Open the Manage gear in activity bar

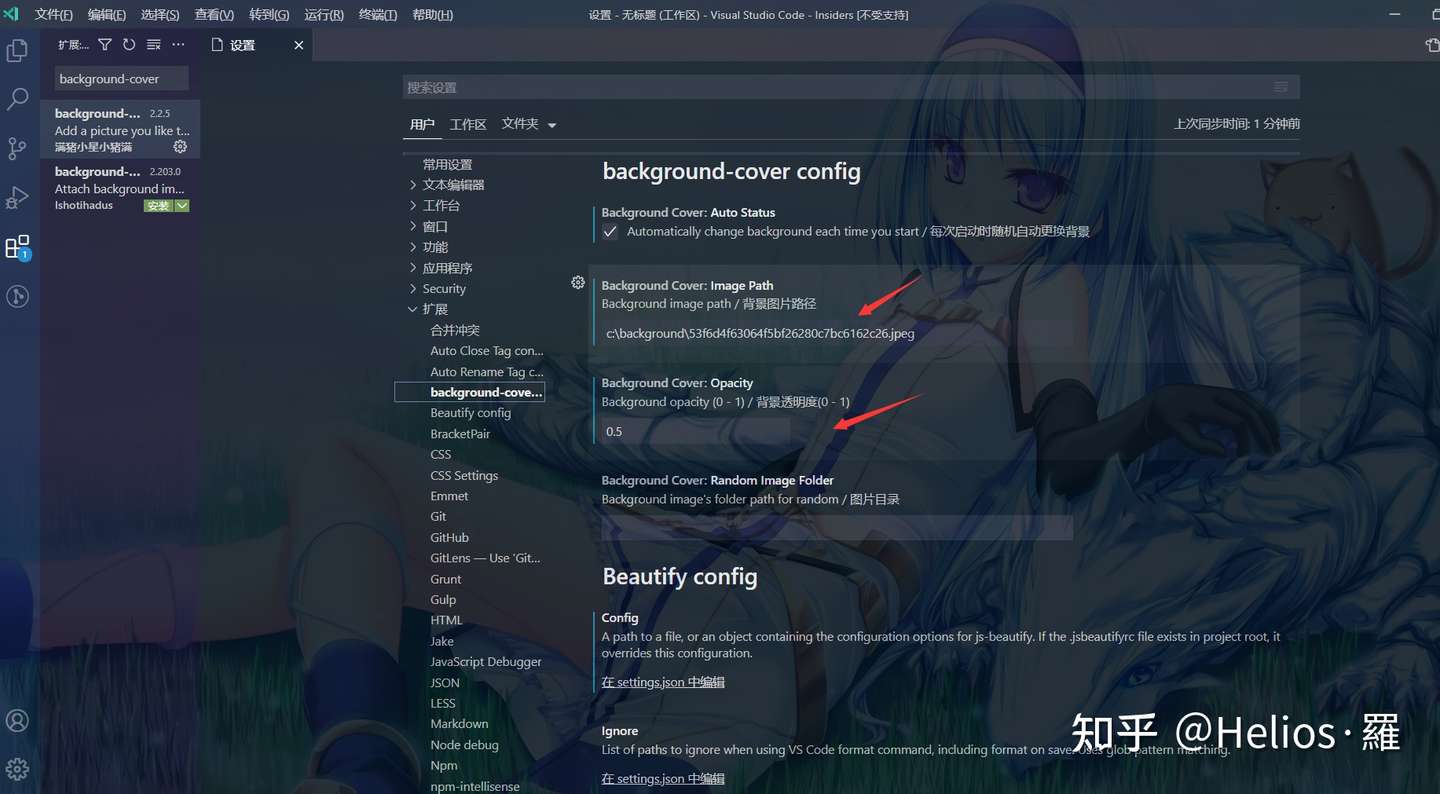(x=17, y=769)
